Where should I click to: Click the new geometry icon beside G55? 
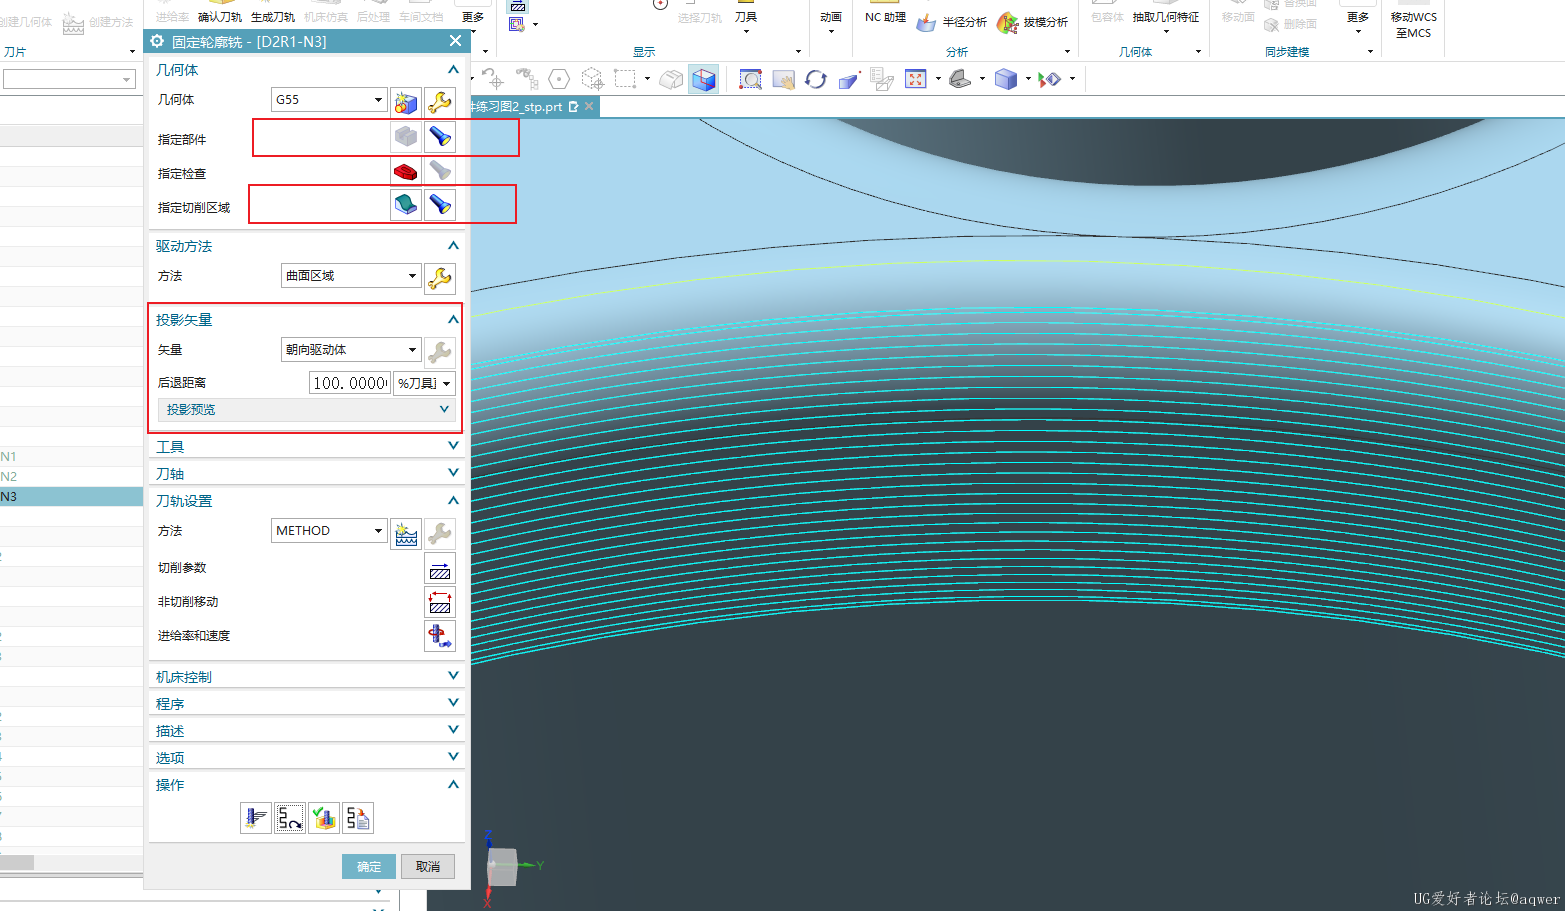(405, 101)
